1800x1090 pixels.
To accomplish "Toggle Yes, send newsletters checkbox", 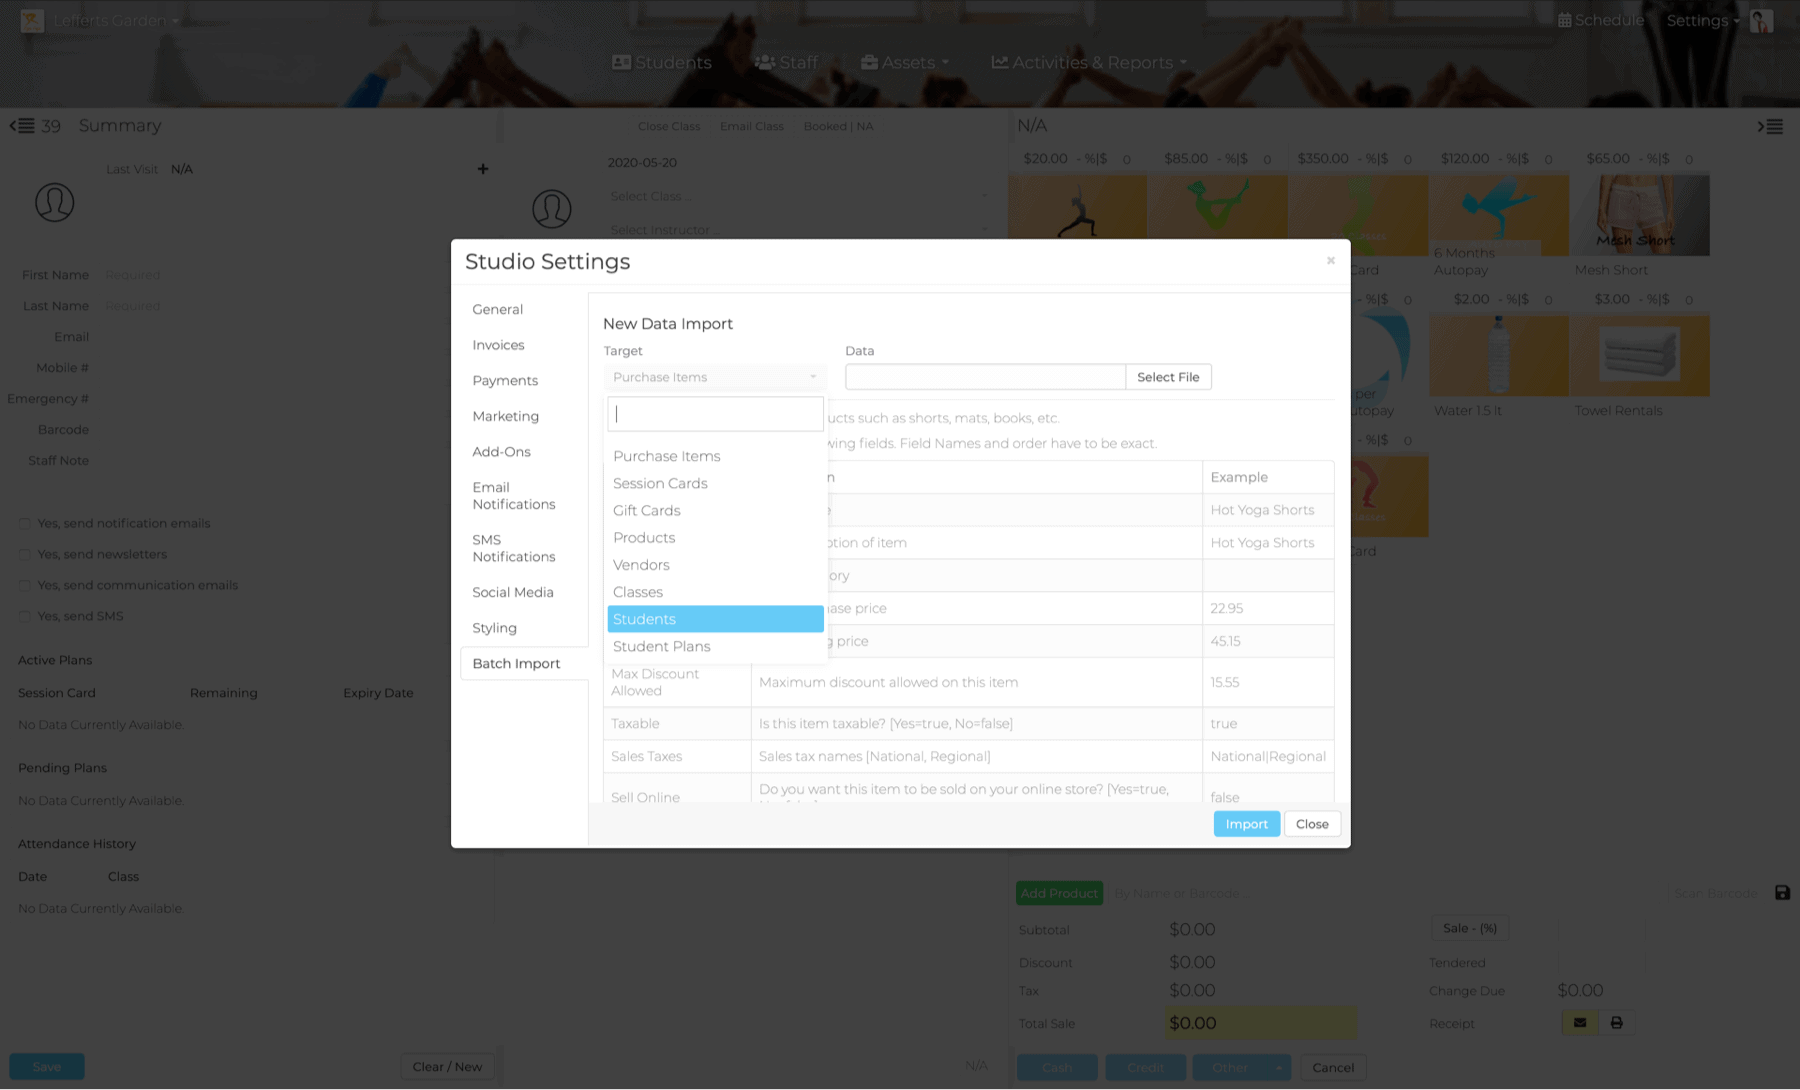I will click(x=24, y=555).
